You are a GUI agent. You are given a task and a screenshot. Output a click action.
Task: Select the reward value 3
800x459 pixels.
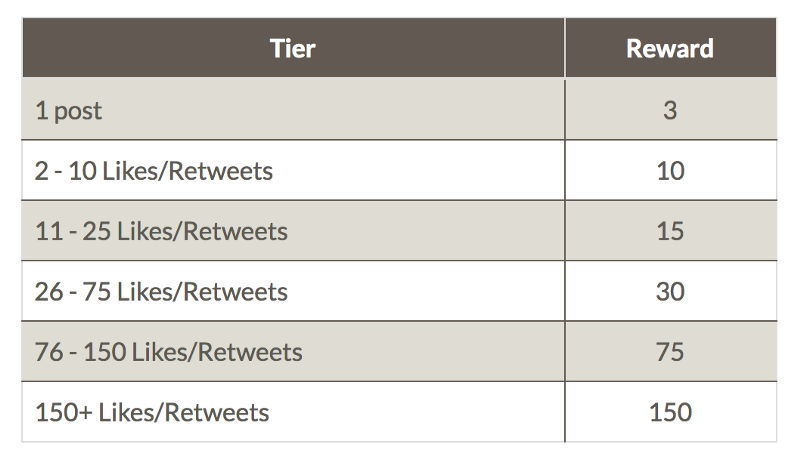[x=670, y=110]
